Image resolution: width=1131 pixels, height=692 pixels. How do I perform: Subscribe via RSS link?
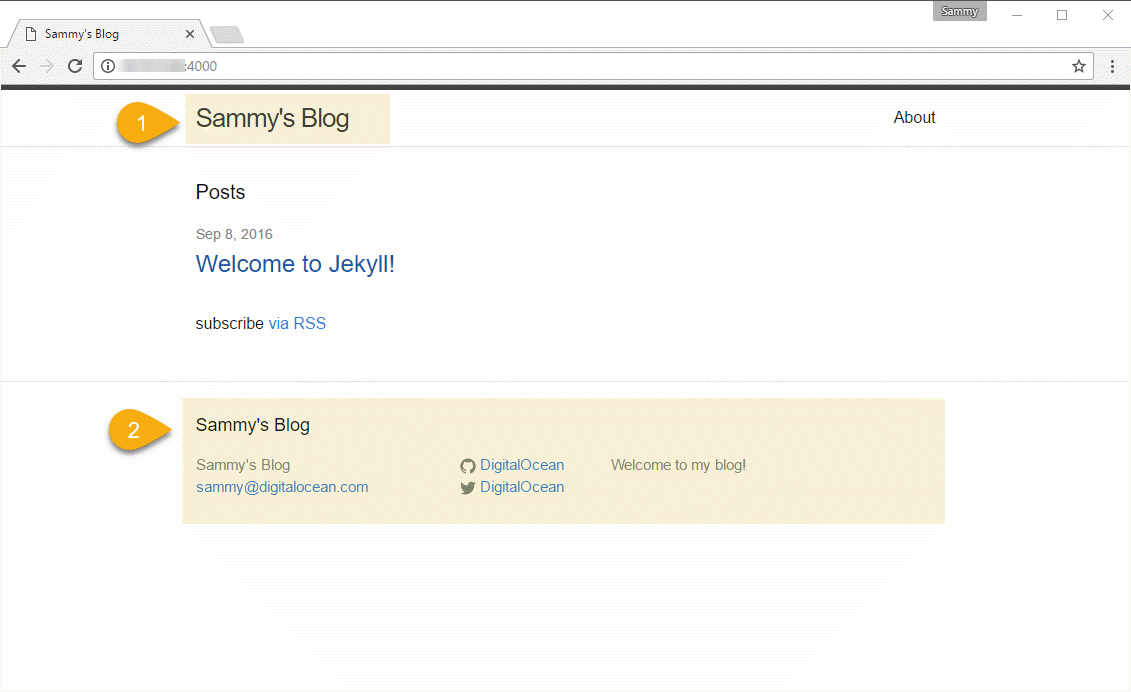(x=297, y=323)
